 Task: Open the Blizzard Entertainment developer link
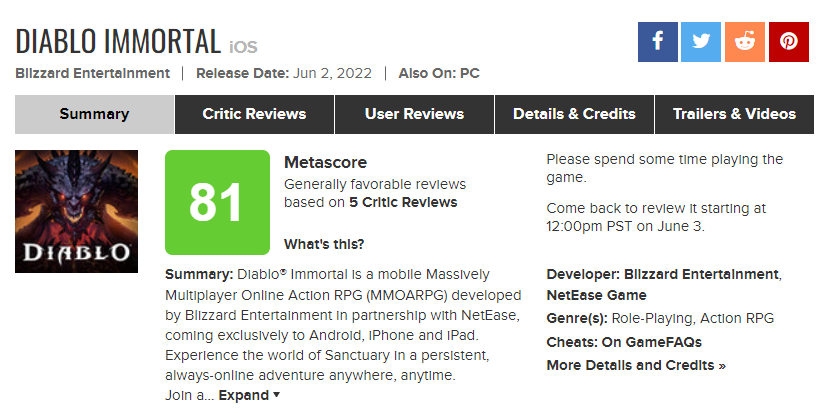click(x=701, y=274)
